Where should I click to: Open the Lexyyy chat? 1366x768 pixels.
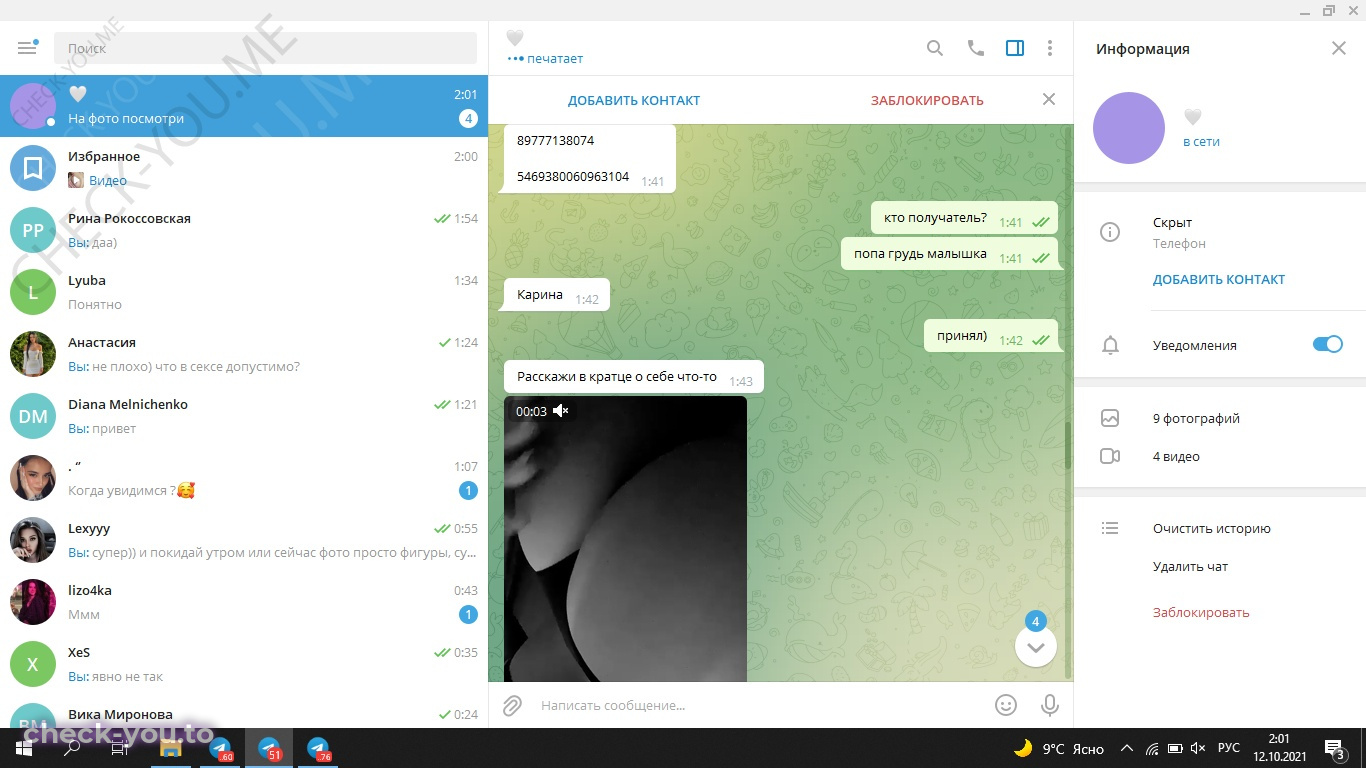244,540
